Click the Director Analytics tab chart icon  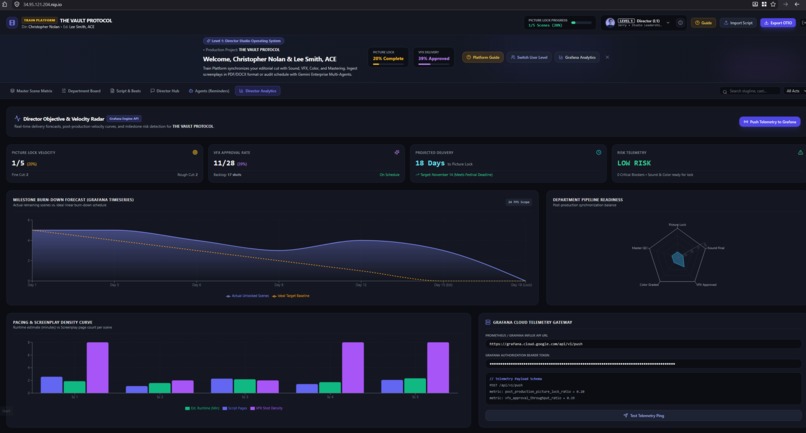(x=241, y=91)
